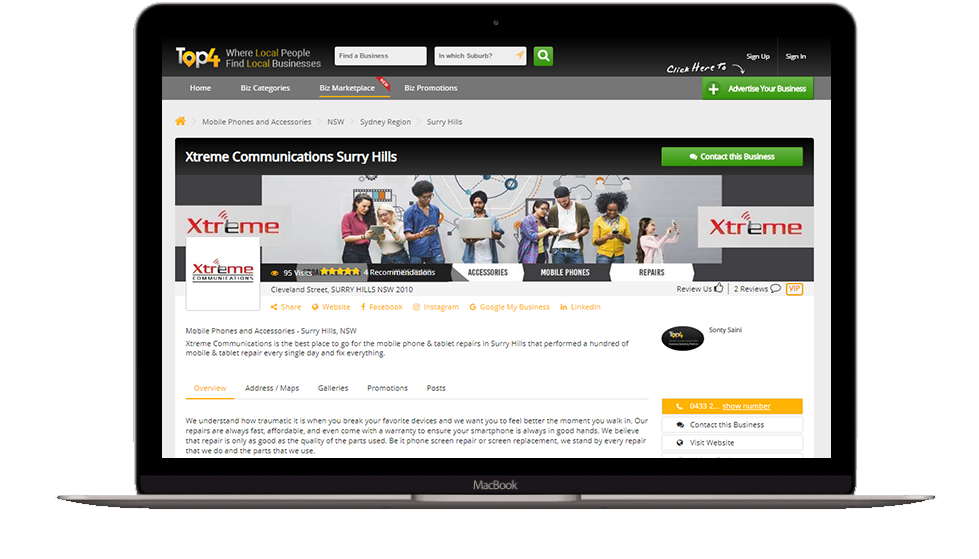The height and width of the screenshot is (559, 979).
Task: Click the home breadcrumb icon
Action: coord(180,121)
